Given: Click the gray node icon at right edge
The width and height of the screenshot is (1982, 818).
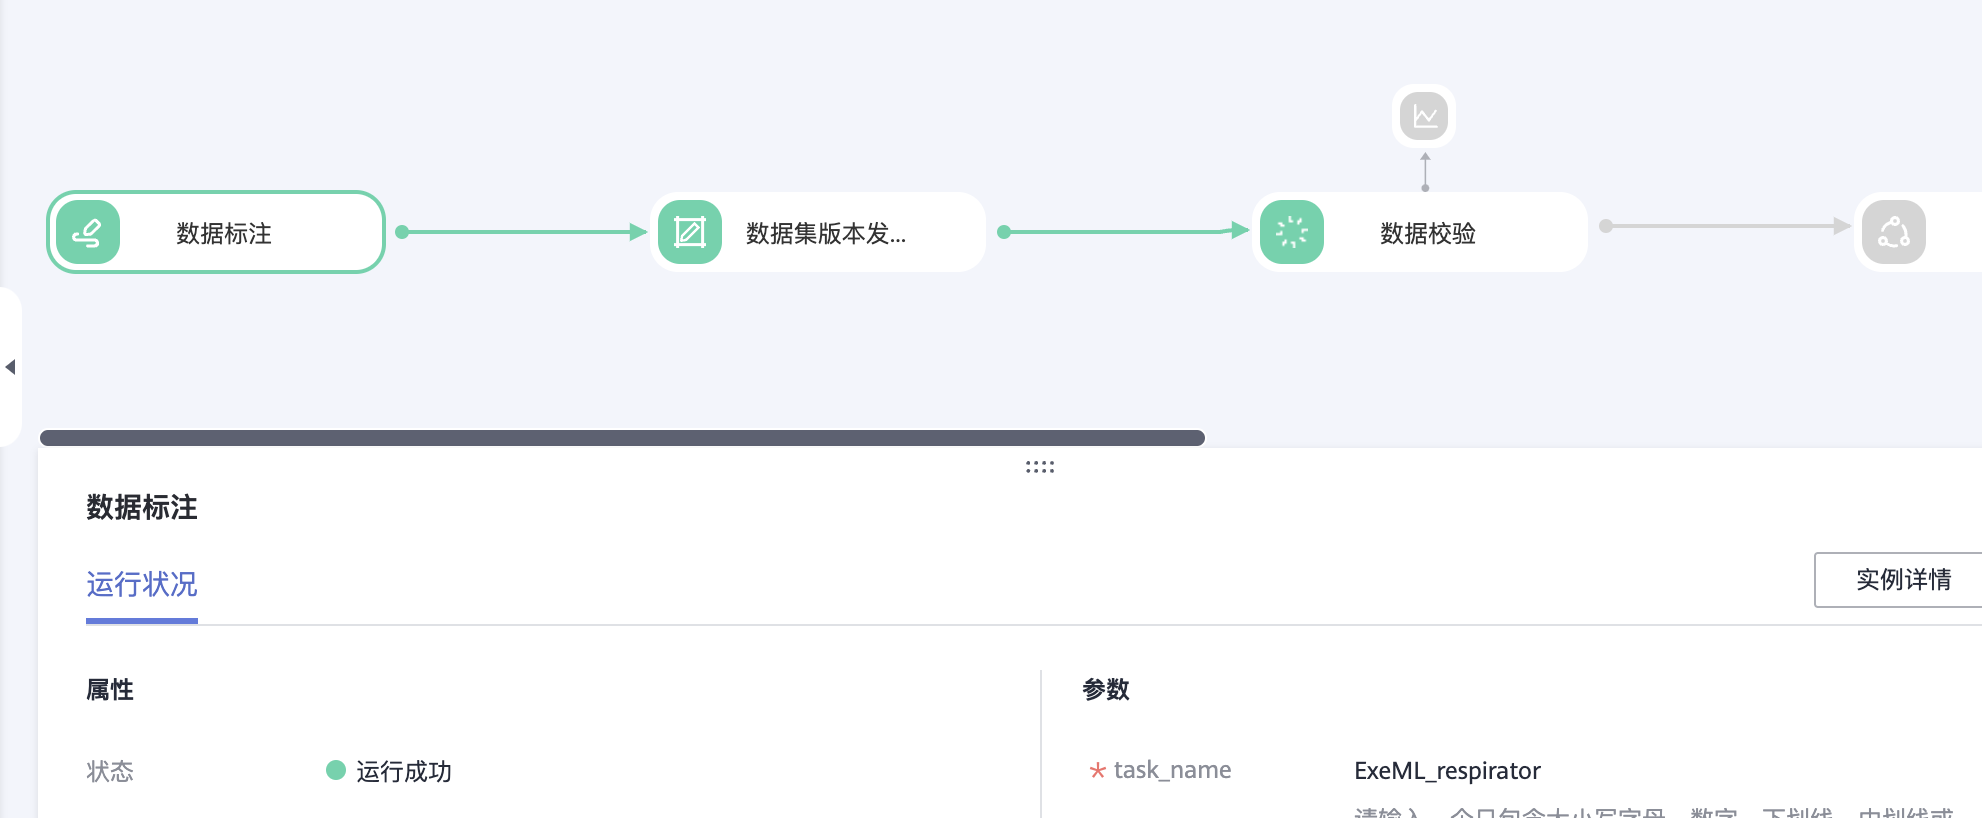Looking at the screenshot, I should (1894, 232).
